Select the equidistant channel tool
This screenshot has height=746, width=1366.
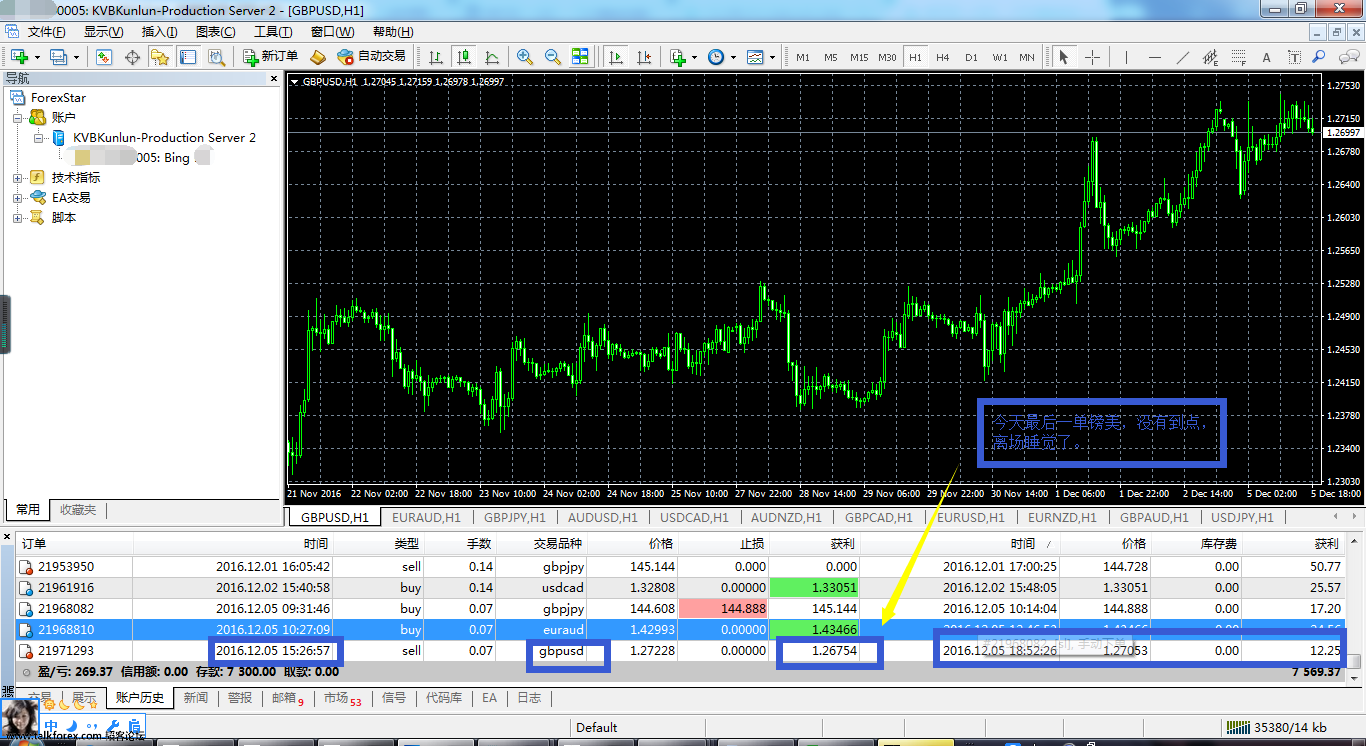(x=1211, y=57)
